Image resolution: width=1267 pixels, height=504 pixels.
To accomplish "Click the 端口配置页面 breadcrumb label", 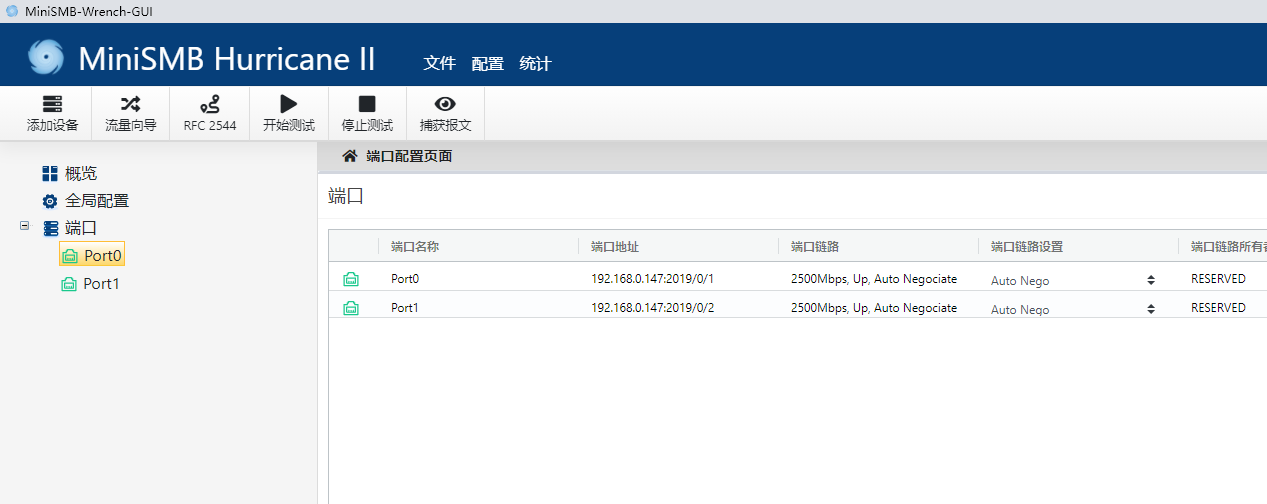I will coord(409,156).
